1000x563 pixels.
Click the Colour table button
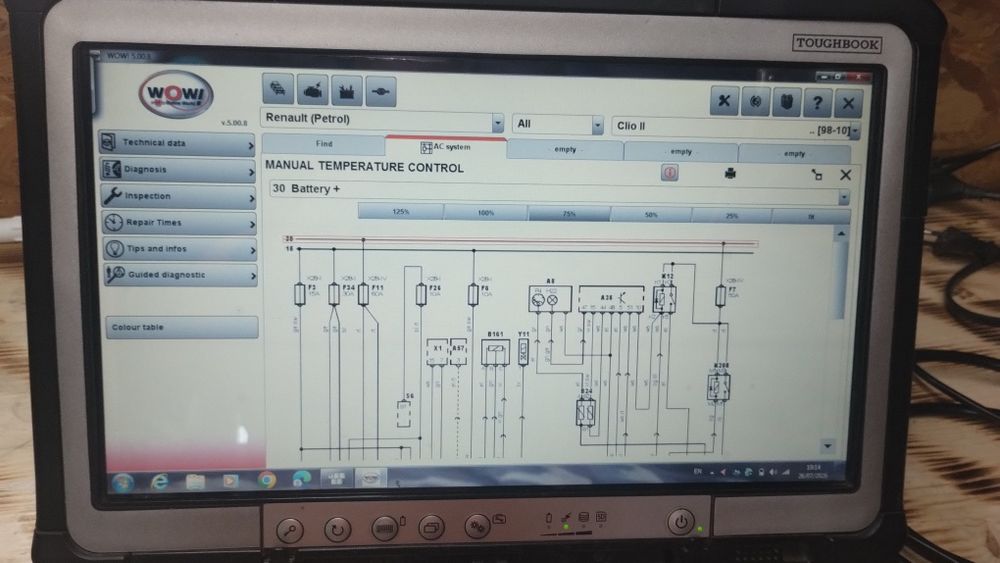click(182, 327)
